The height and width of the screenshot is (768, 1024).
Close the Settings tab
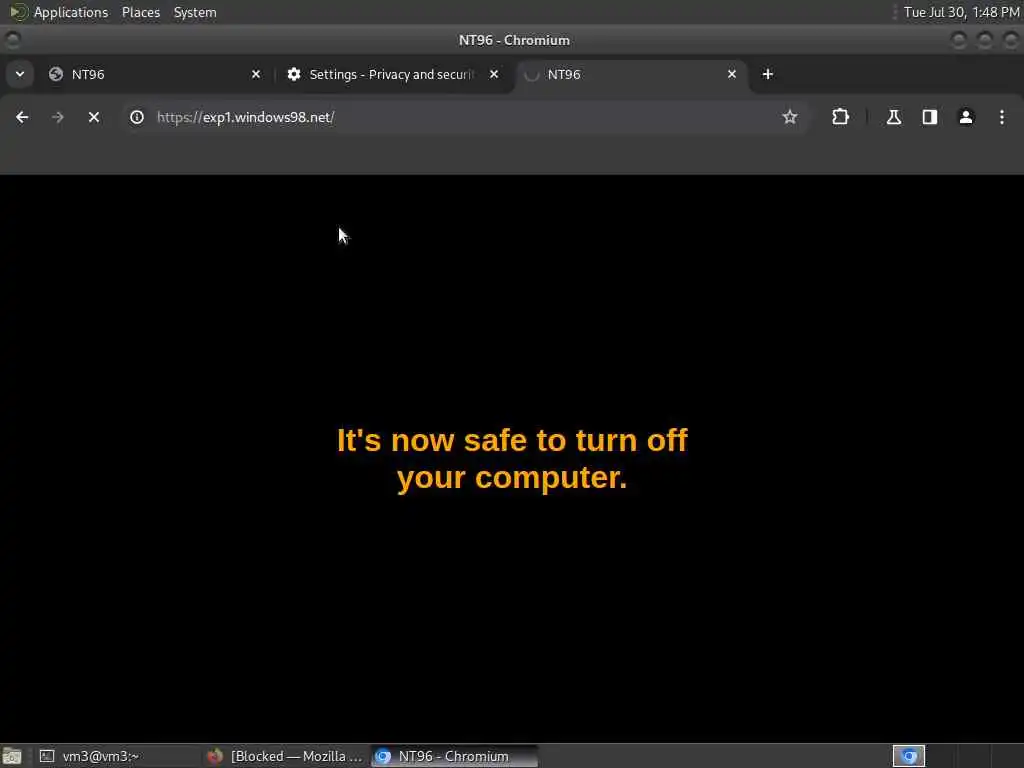(494, 74)
